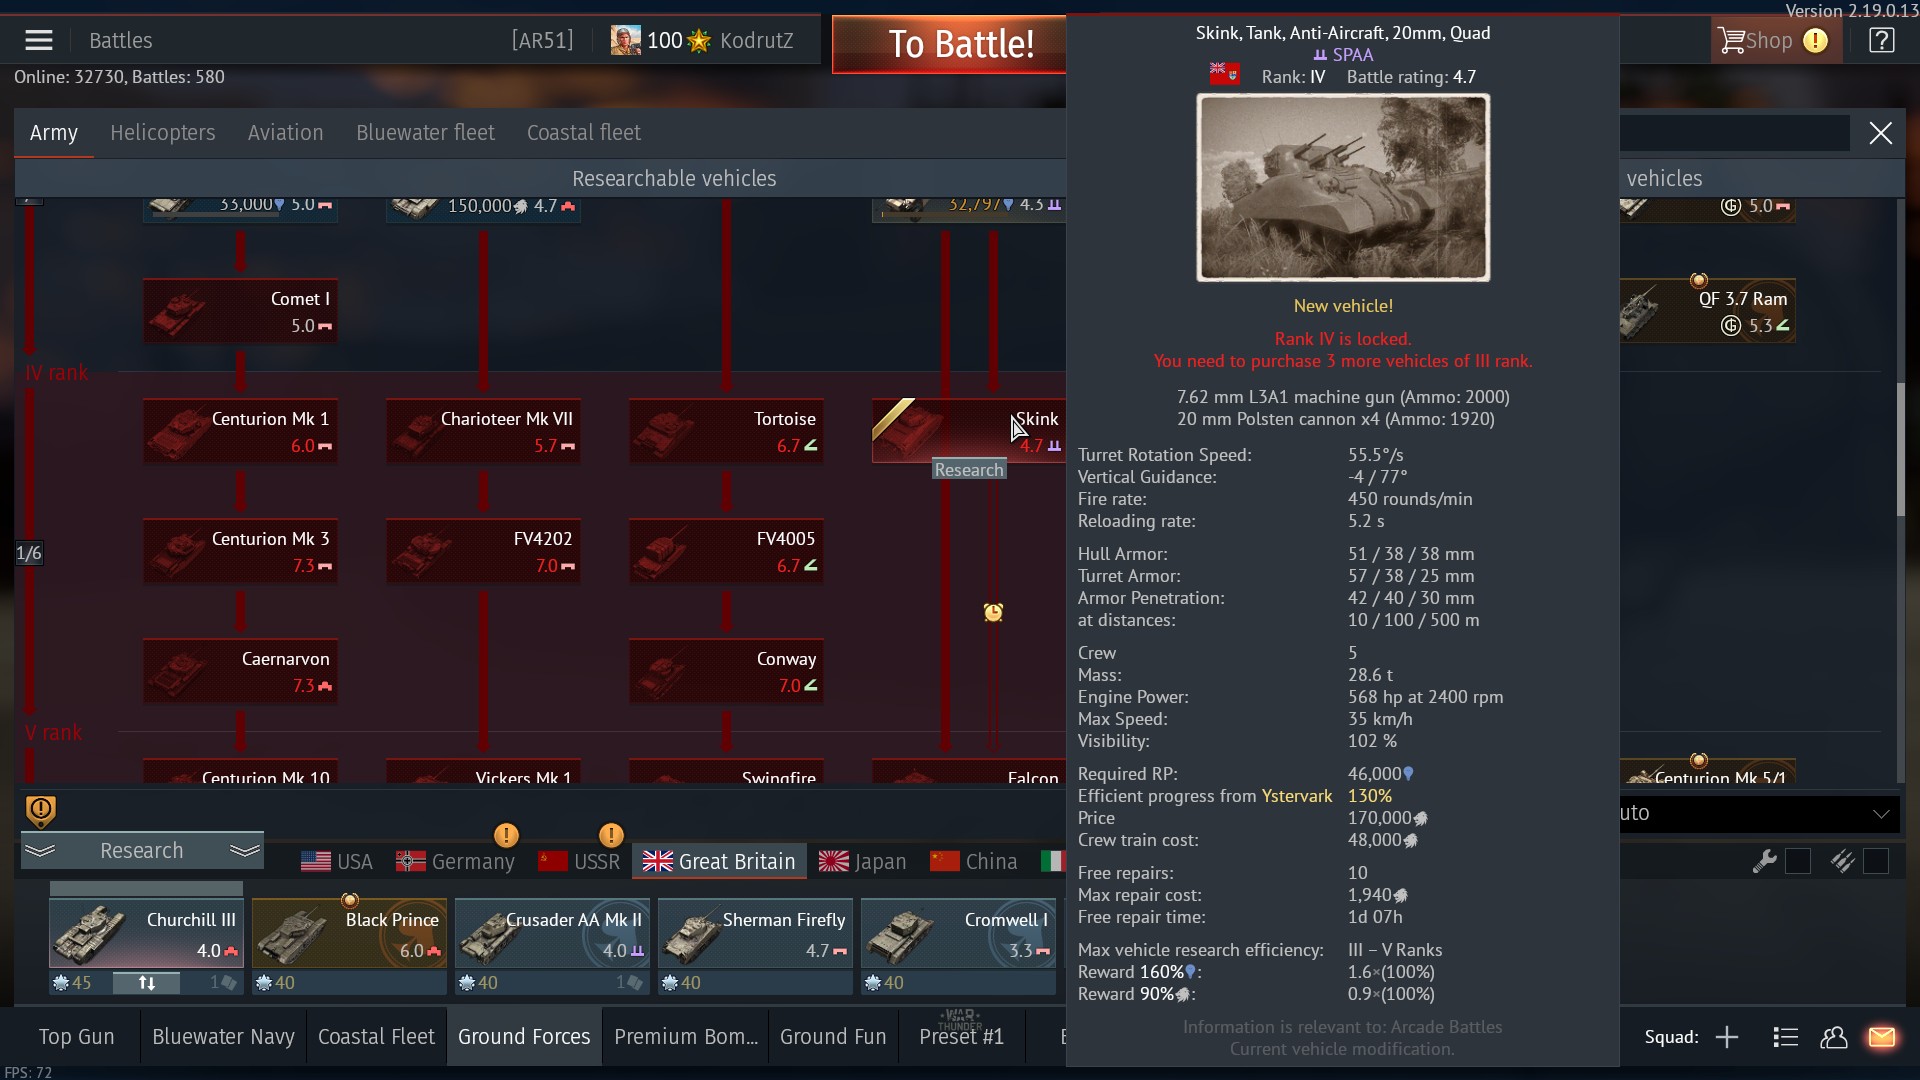Click the To Battle! button
1920x1080 pixels.
[x=949, y=44]
